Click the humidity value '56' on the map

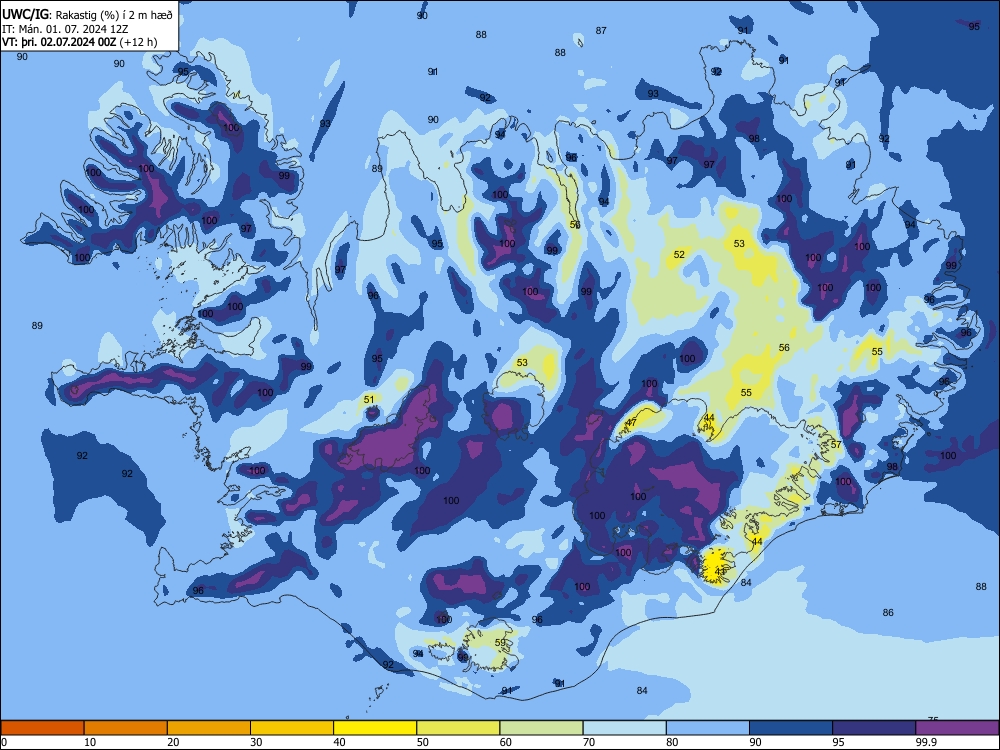point(784,348)
